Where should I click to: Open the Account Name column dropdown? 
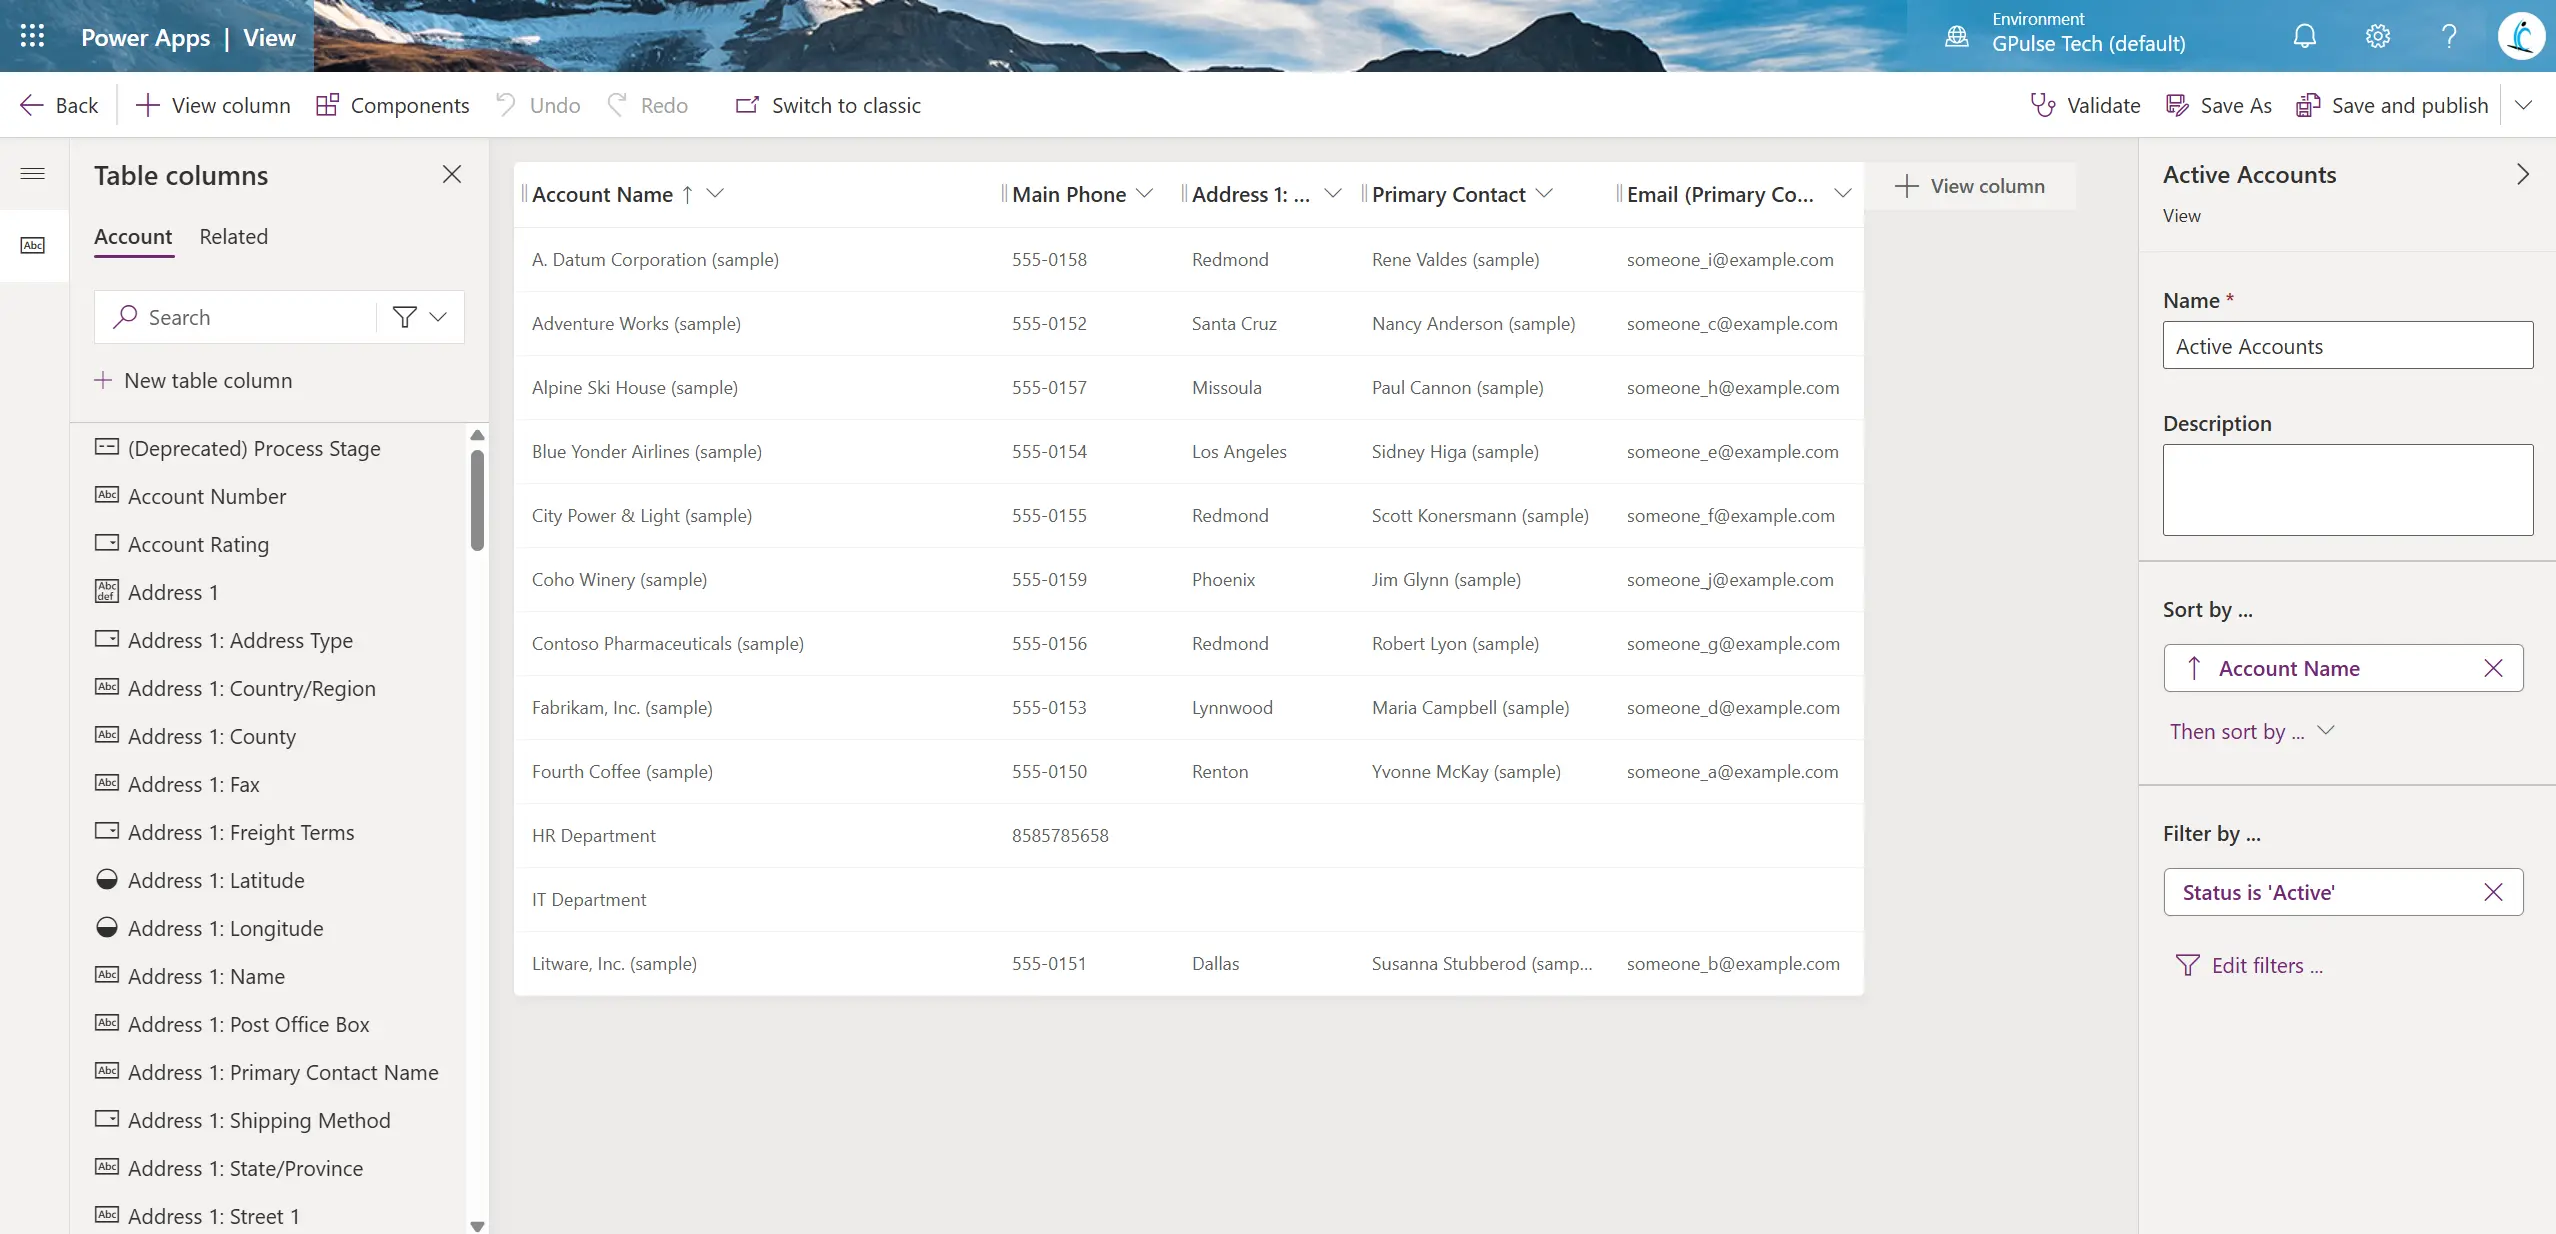tap(713, 193)
